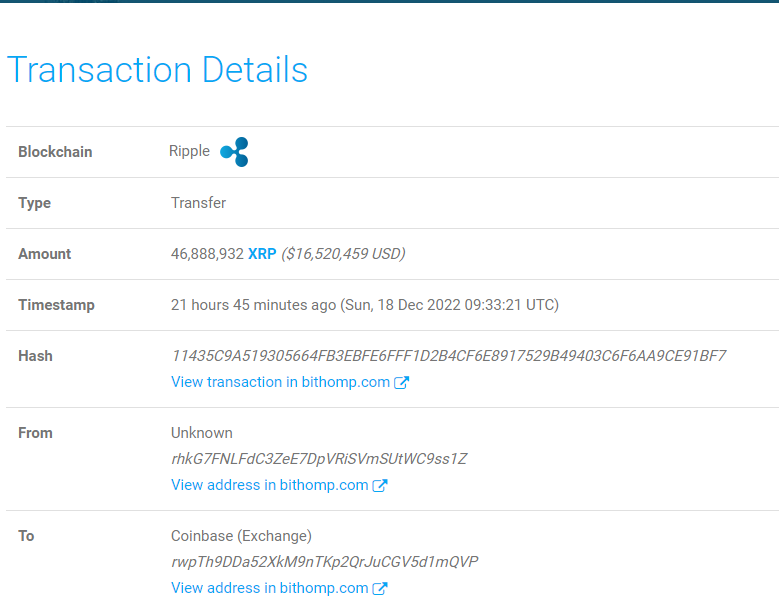Click the Coinbase (Exchange) label

(x=241, y=536)
